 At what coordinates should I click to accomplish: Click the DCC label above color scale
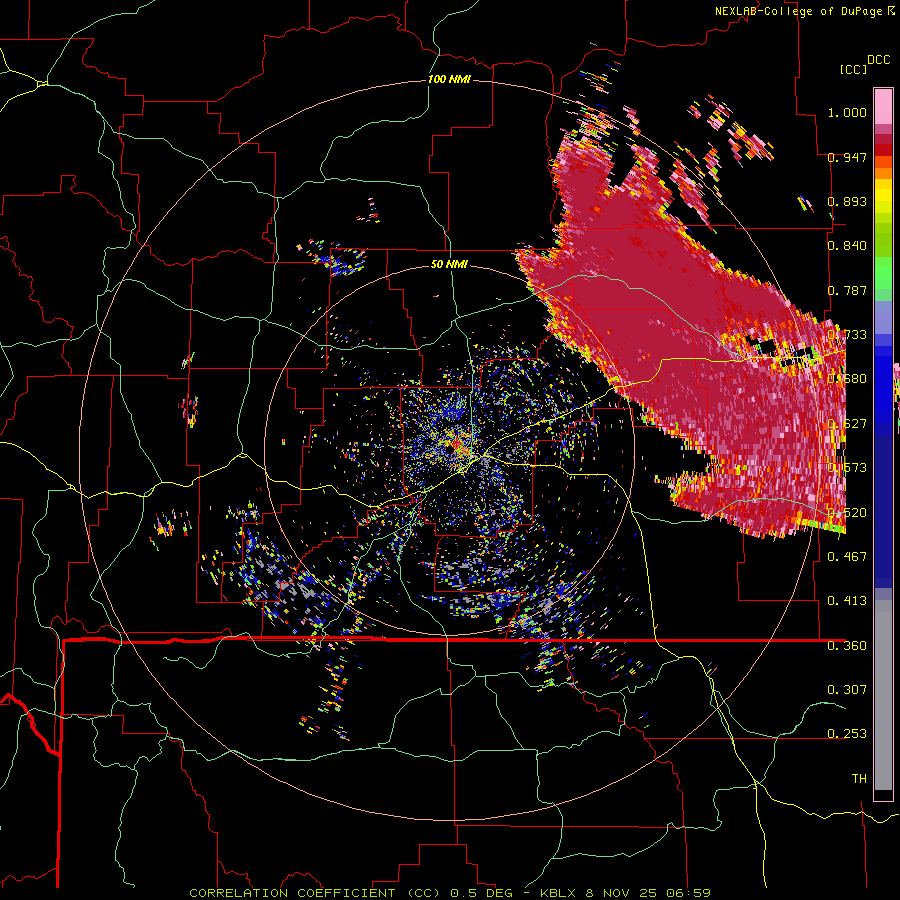878,60
